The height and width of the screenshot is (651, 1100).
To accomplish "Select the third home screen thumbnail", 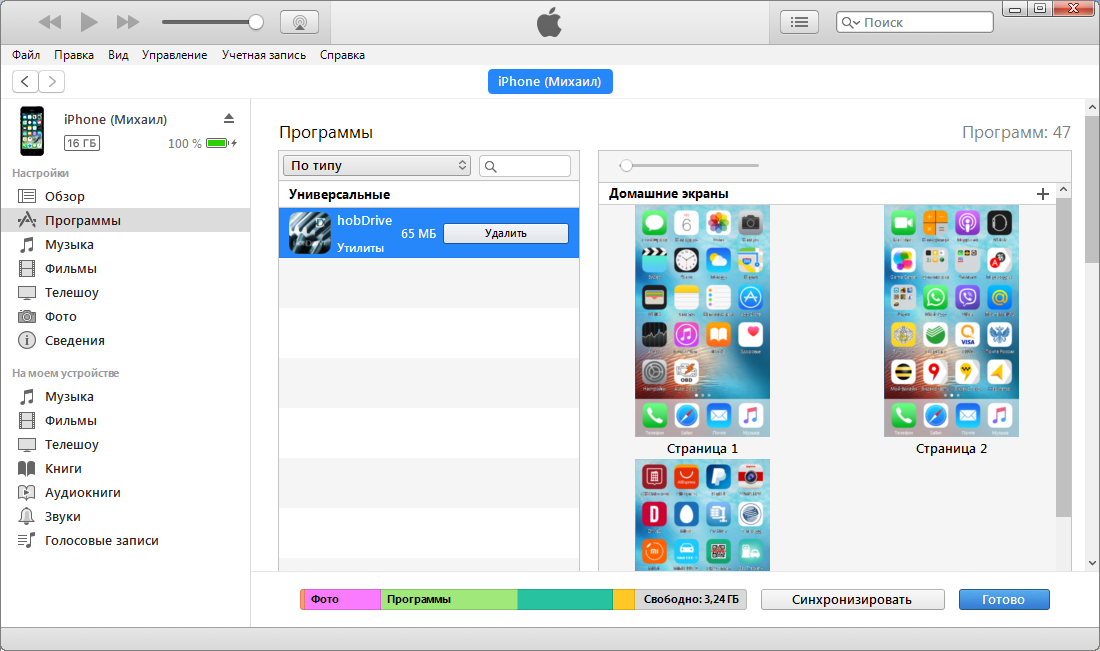I will click(x=702, y=515).
